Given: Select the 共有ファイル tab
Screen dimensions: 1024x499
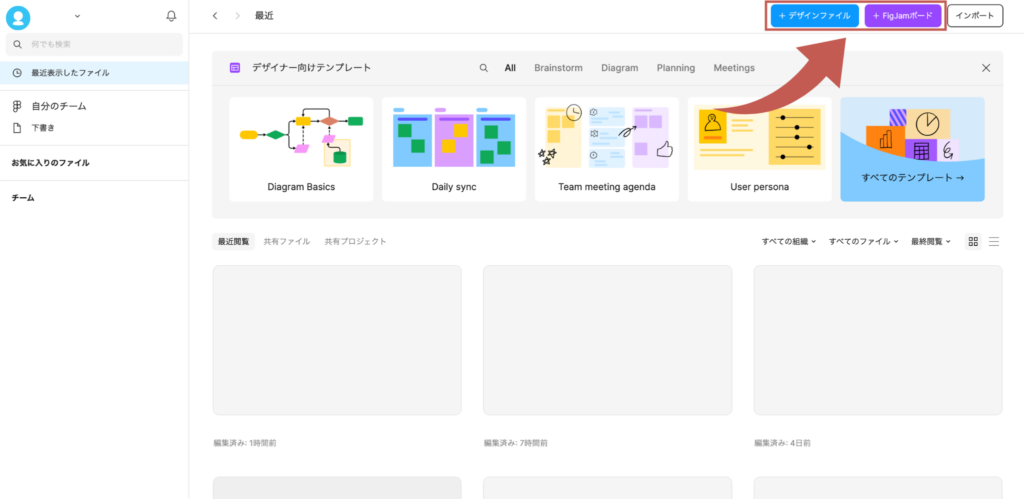Looking at the screenshot, I should click(x=287, y=241).
